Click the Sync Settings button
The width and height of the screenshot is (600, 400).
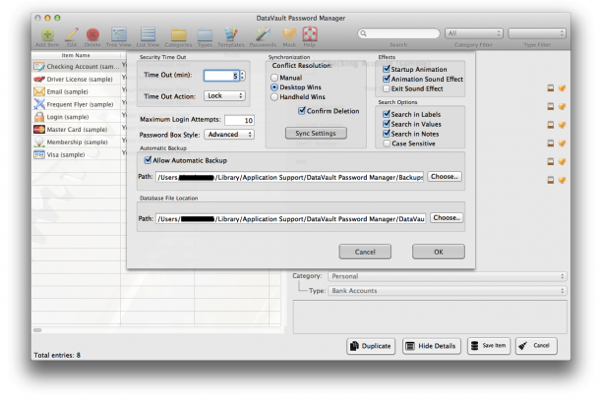pos(316,133)
